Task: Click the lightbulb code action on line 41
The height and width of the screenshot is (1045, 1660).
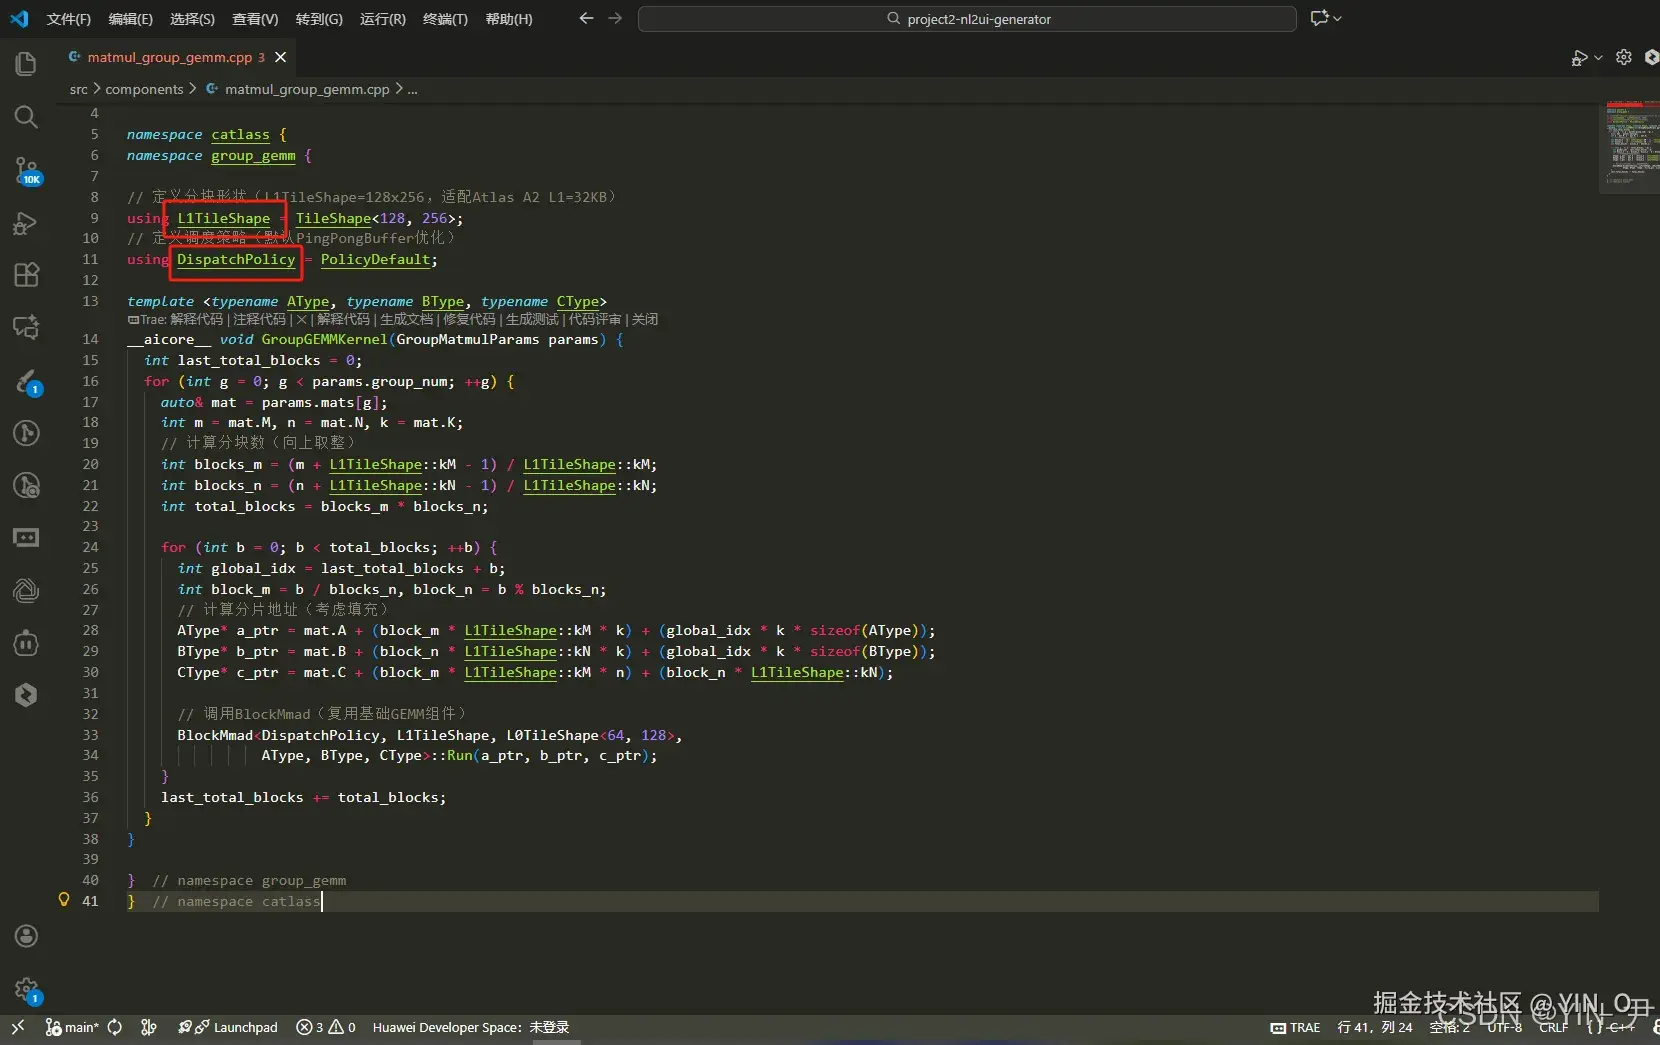Action: 64,900
